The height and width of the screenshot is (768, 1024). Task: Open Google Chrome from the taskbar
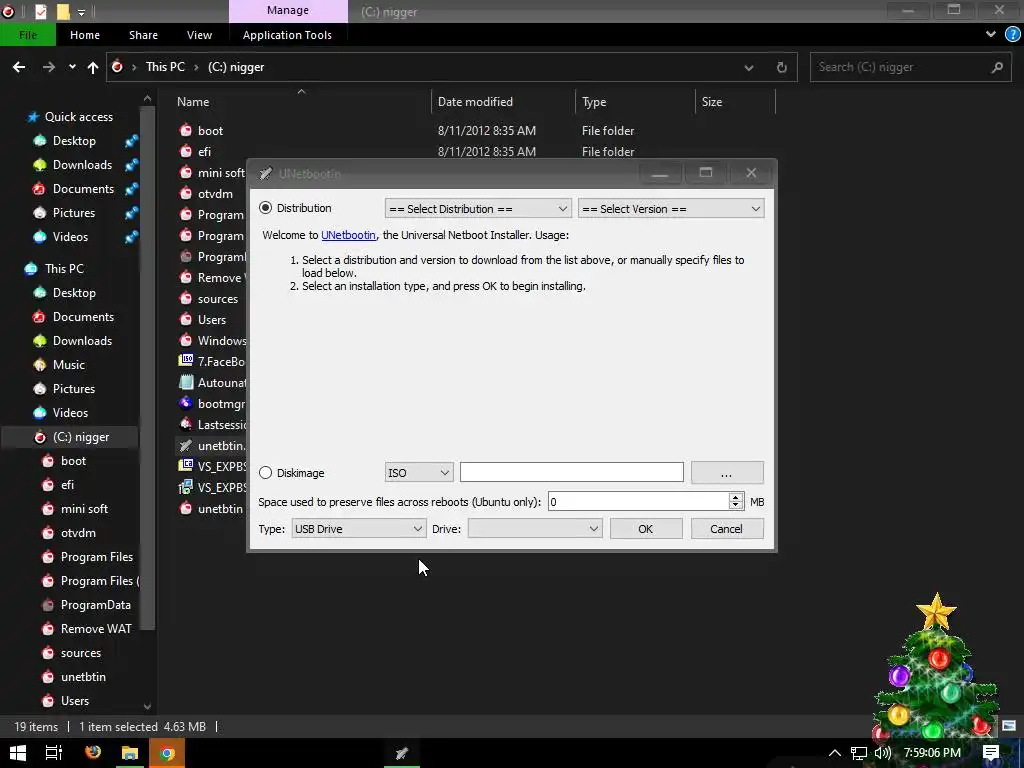[x=167, y=753]
